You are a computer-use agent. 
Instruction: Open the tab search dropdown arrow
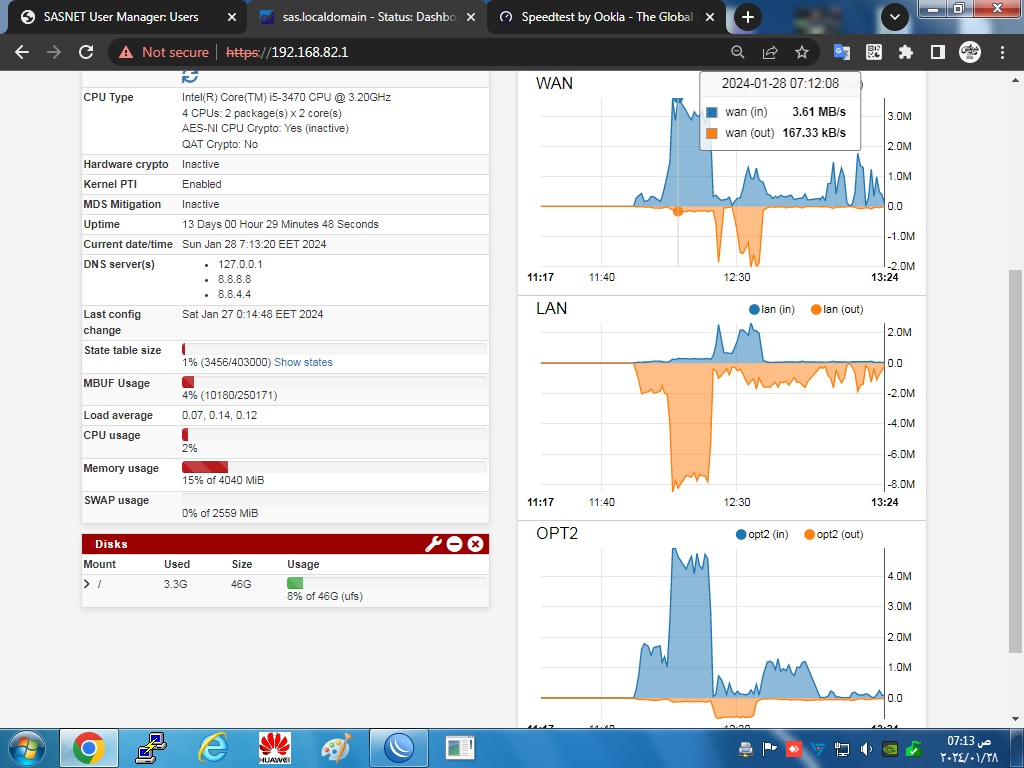(x=895, y=17)
